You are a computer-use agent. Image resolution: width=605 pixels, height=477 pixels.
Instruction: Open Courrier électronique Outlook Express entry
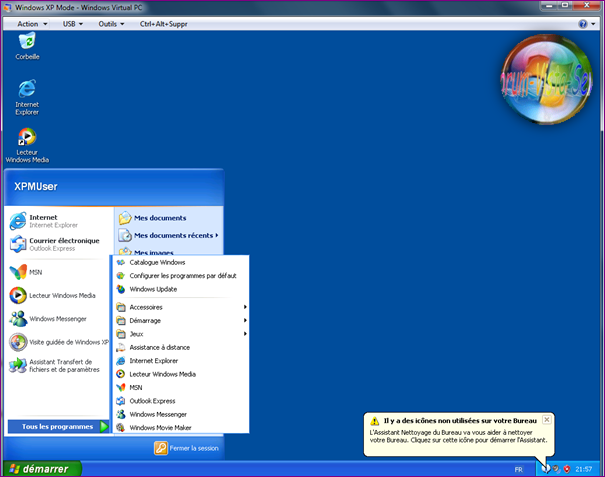pyautogui.click(x=59, y=244)
